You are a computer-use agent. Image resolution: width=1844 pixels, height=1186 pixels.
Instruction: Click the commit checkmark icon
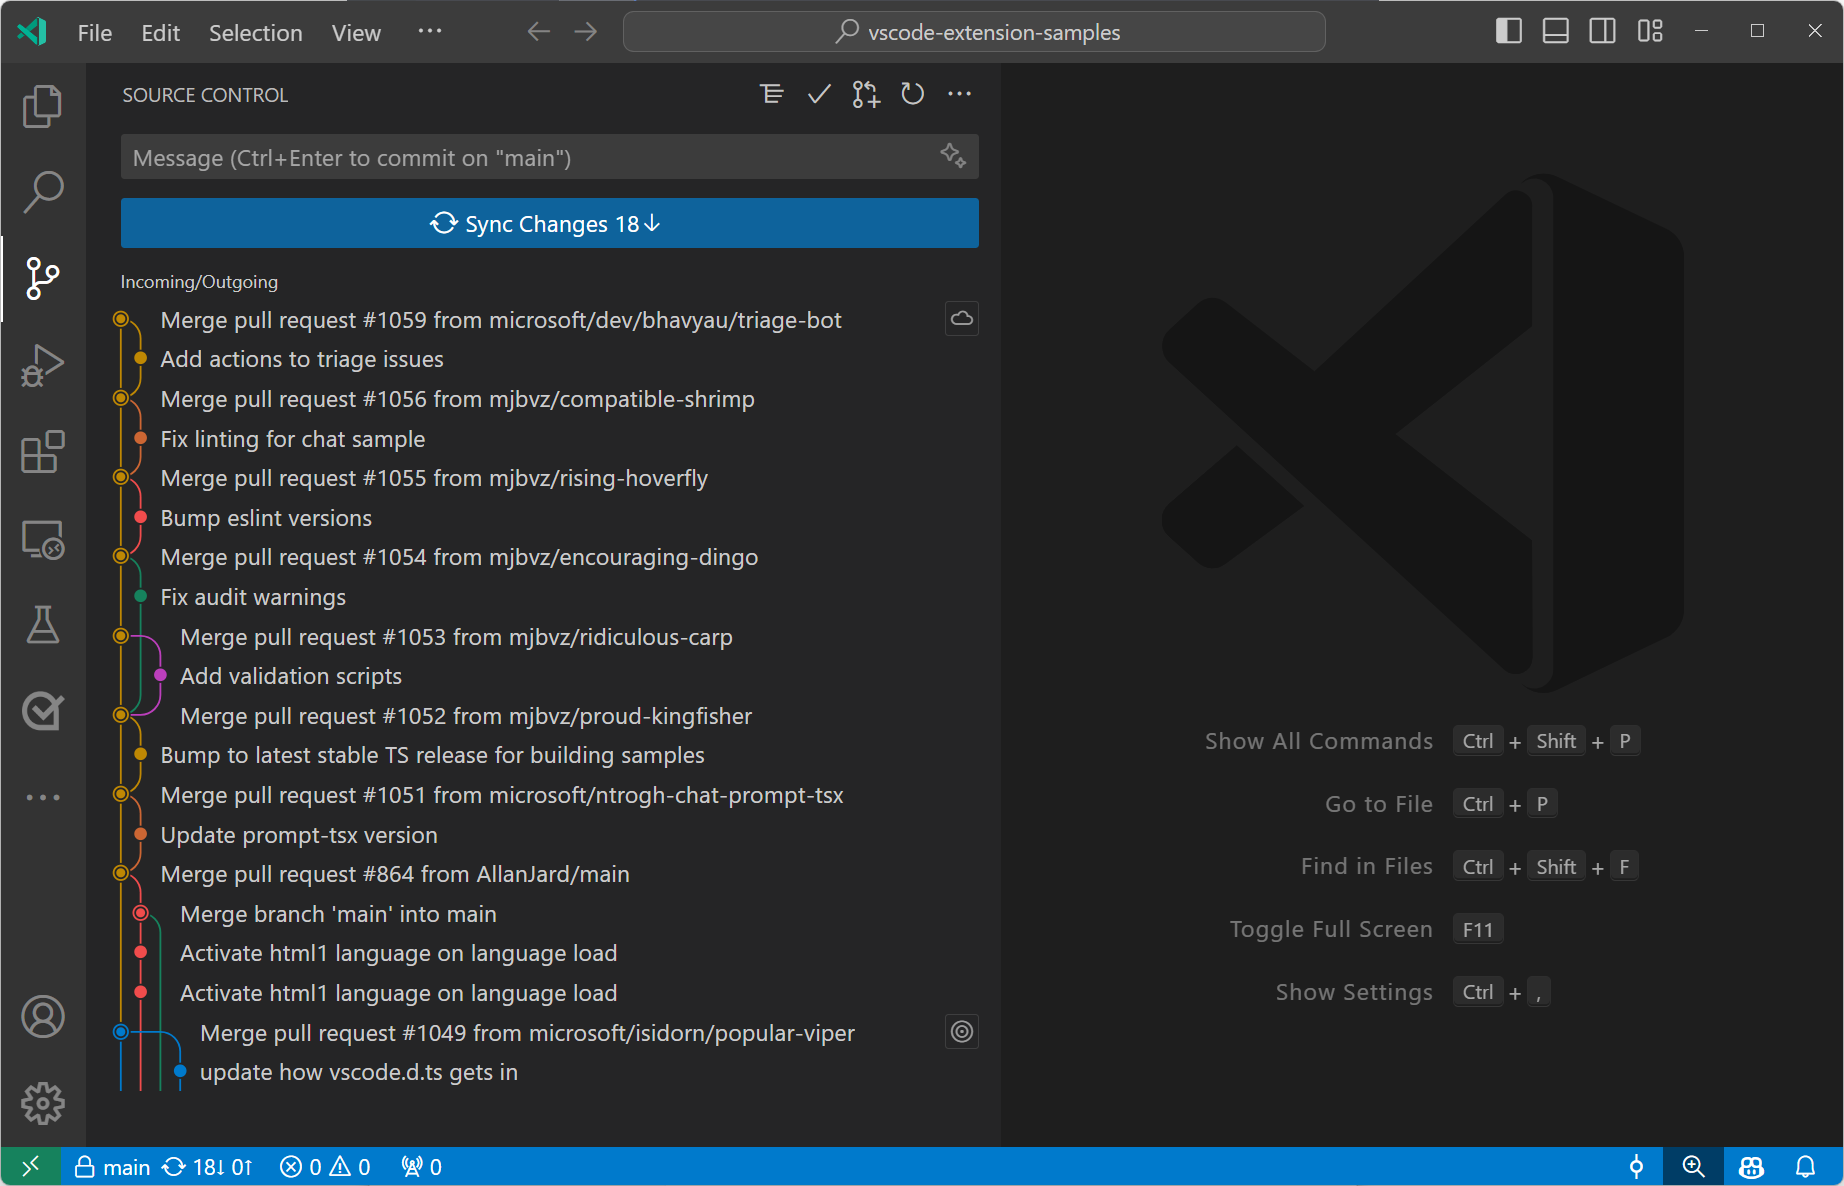pyautogui.click(x=819, y=94)
